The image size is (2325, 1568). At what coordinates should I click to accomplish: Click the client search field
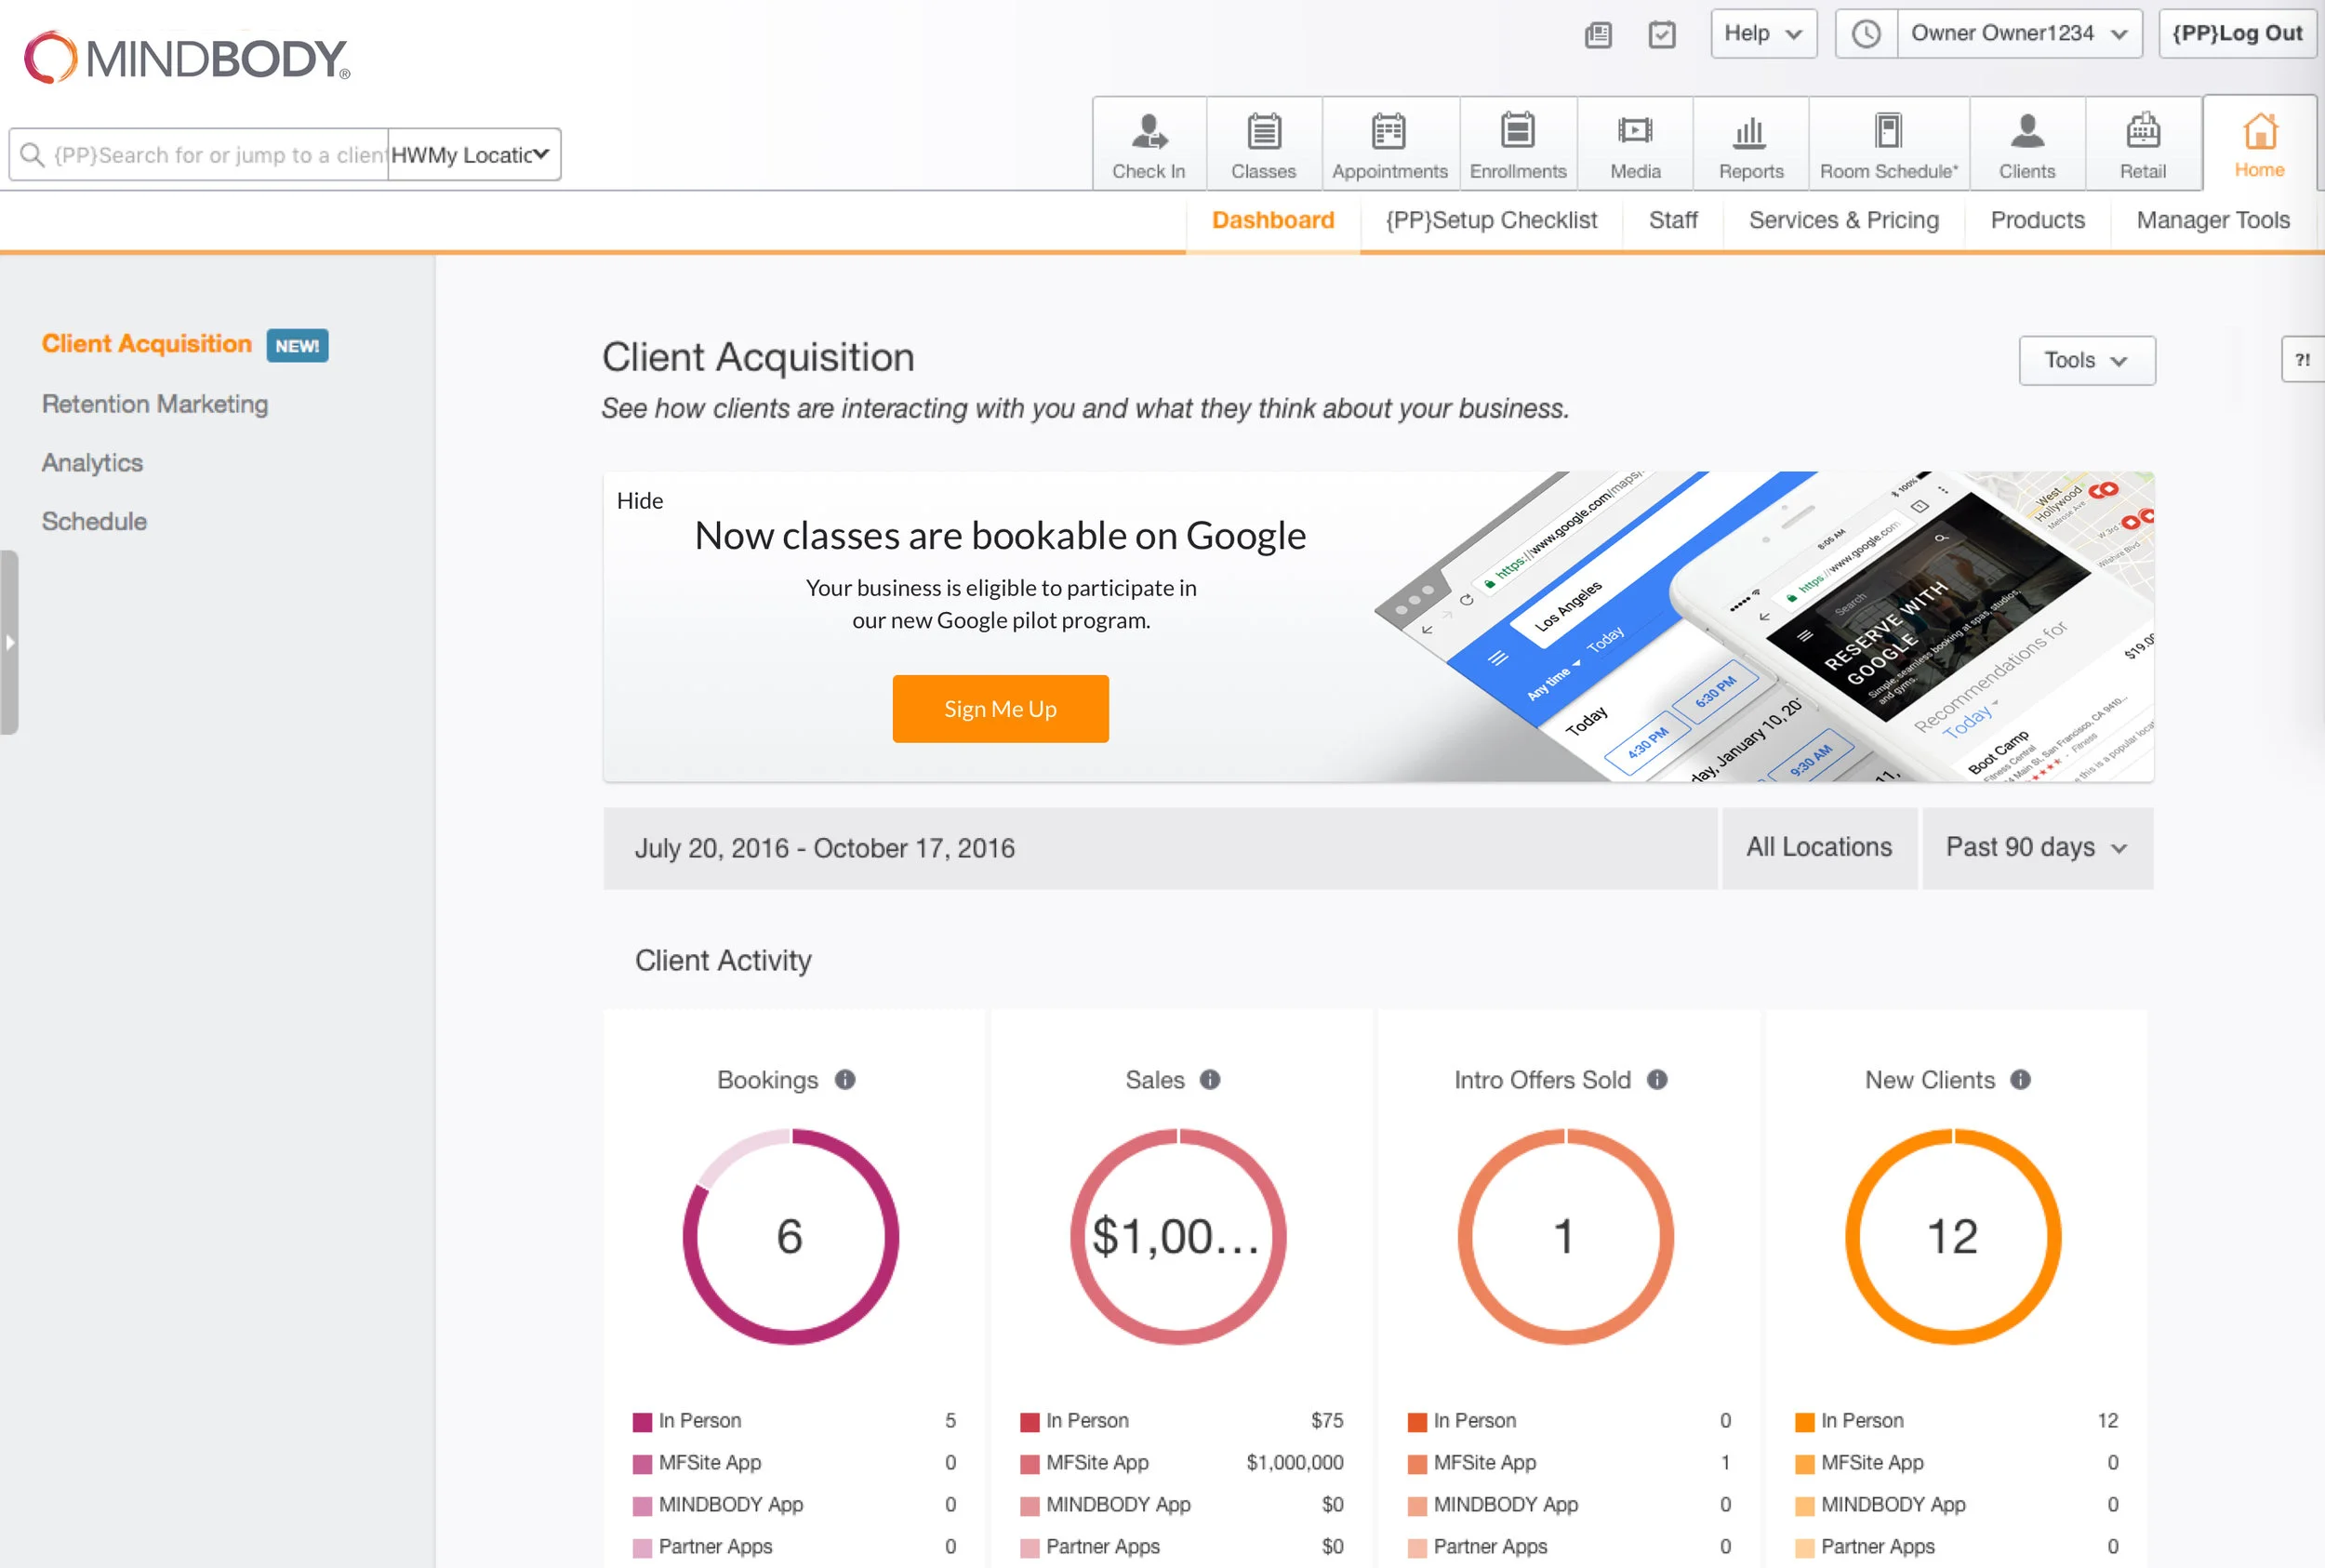[x=200, y=154]
